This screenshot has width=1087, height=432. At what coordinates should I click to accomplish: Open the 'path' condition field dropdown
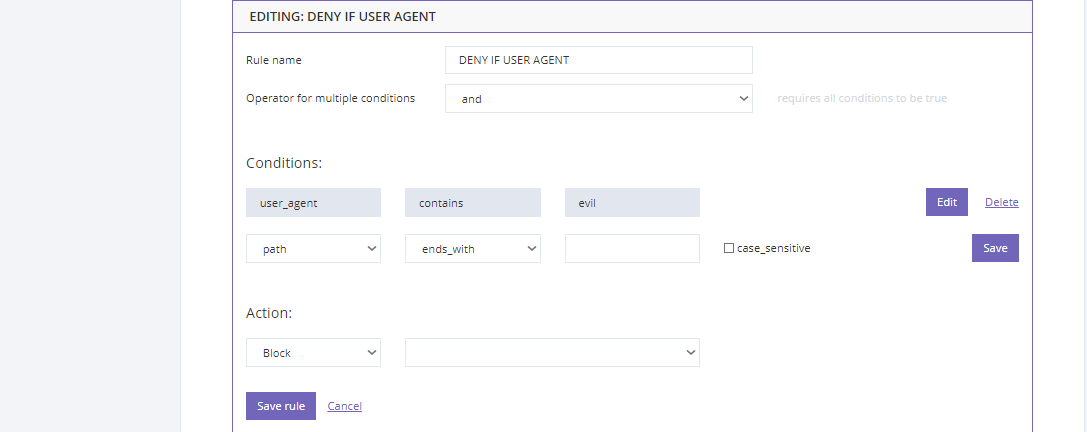tap(313, 248)
